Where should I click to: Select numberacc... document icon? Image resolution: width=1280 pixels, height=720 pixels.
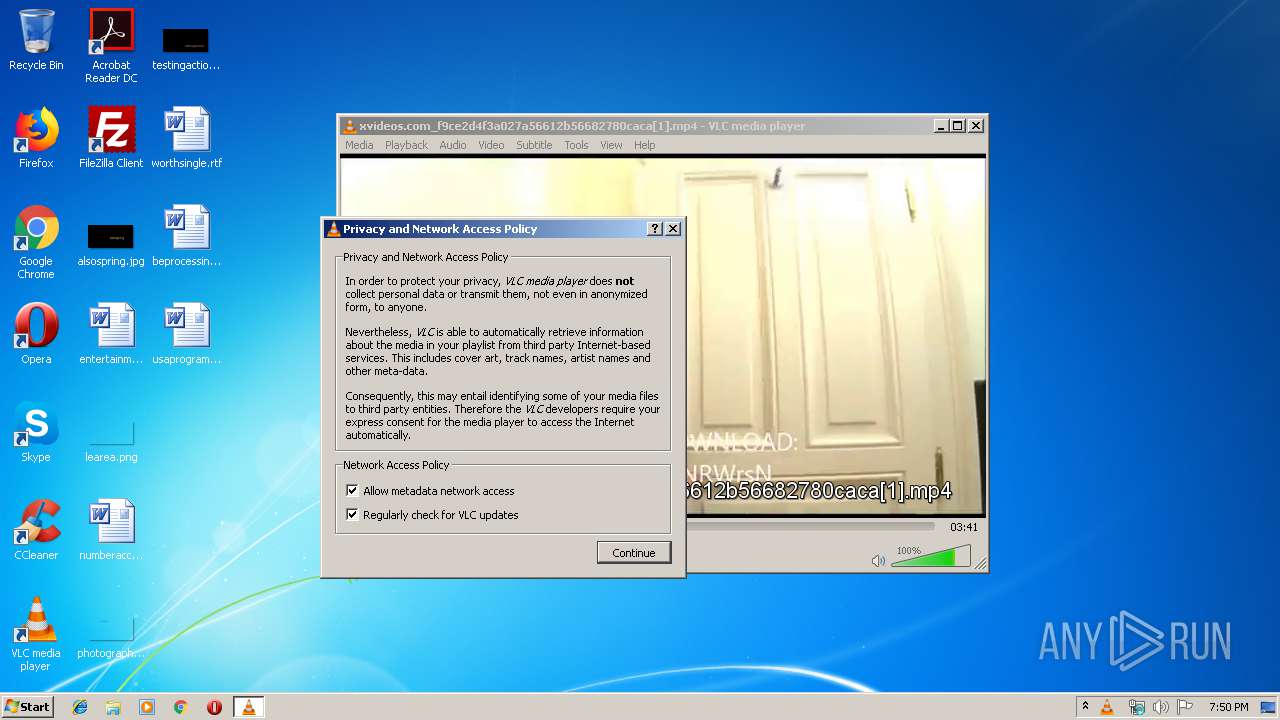[x=111, y=530]
